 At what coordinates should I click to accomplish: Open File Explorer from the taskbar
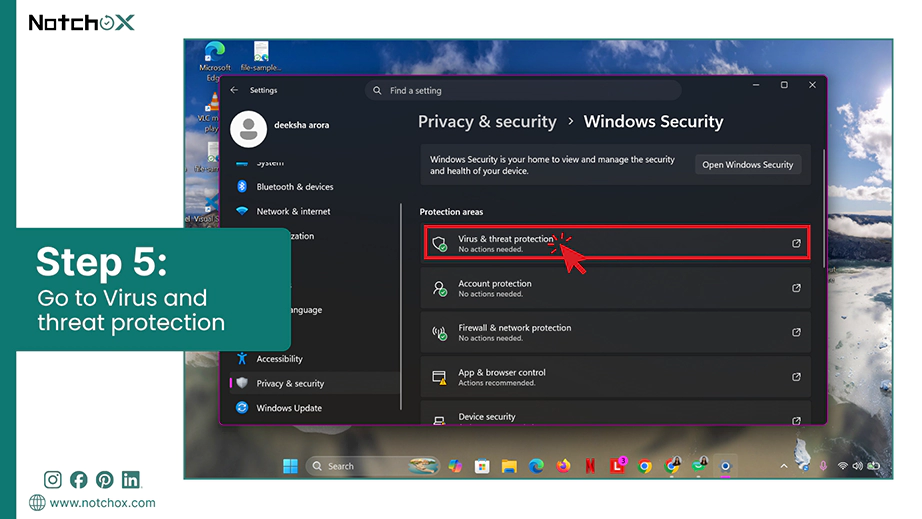tap(509, 466)
